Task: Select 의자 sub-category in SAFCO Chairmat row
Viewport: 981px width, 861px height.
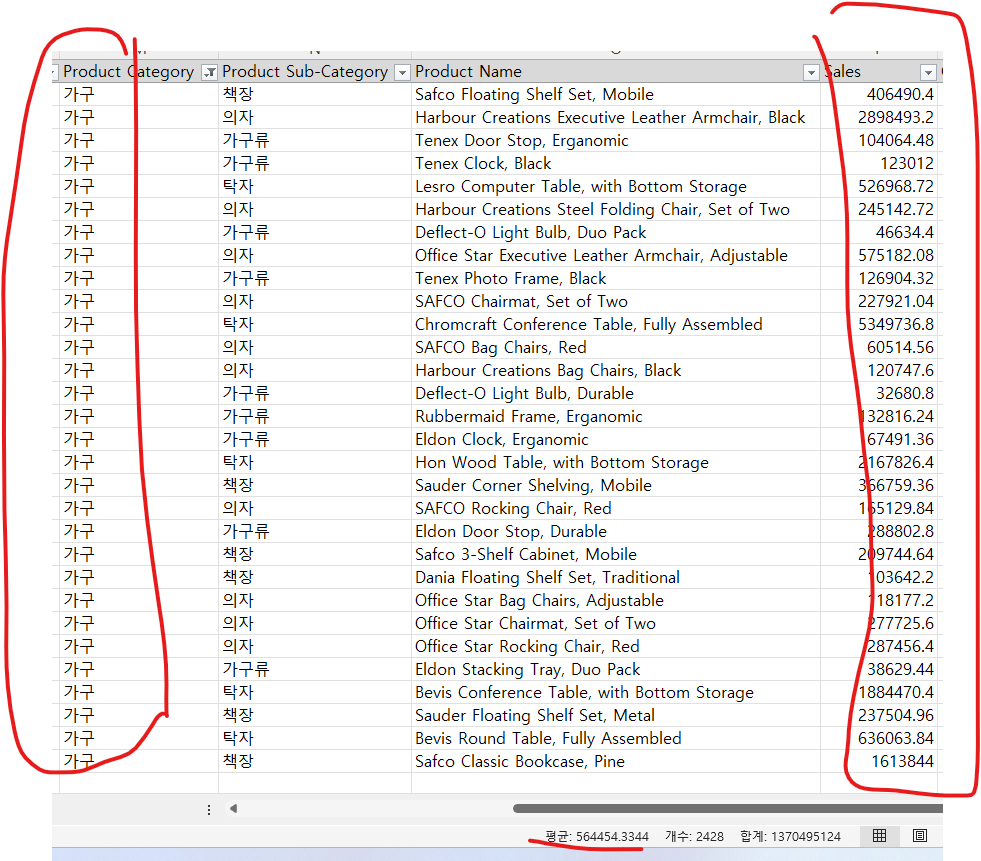Action: point(315,302)
